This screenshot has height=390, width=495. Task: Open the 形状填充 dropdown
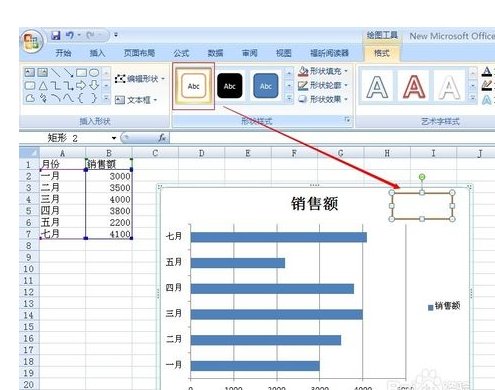(323, 71)
